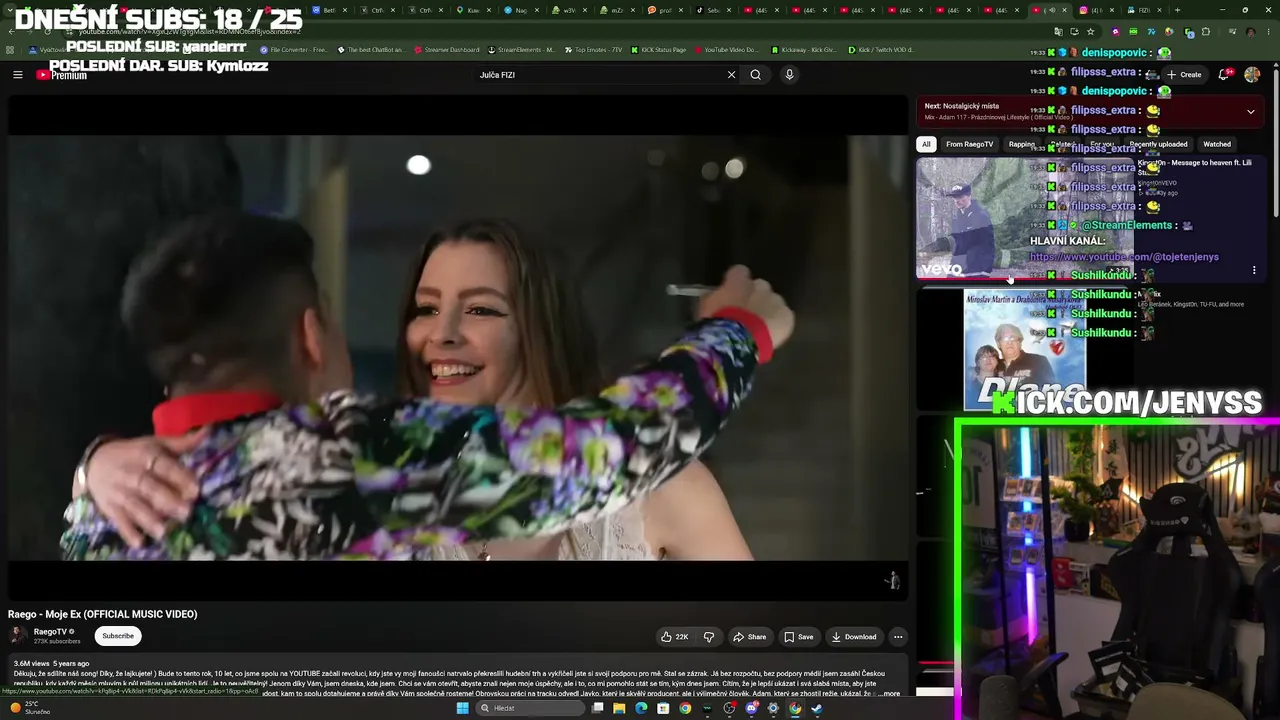Open the YouTube account avatar menu

click(x=1252, y=74)
